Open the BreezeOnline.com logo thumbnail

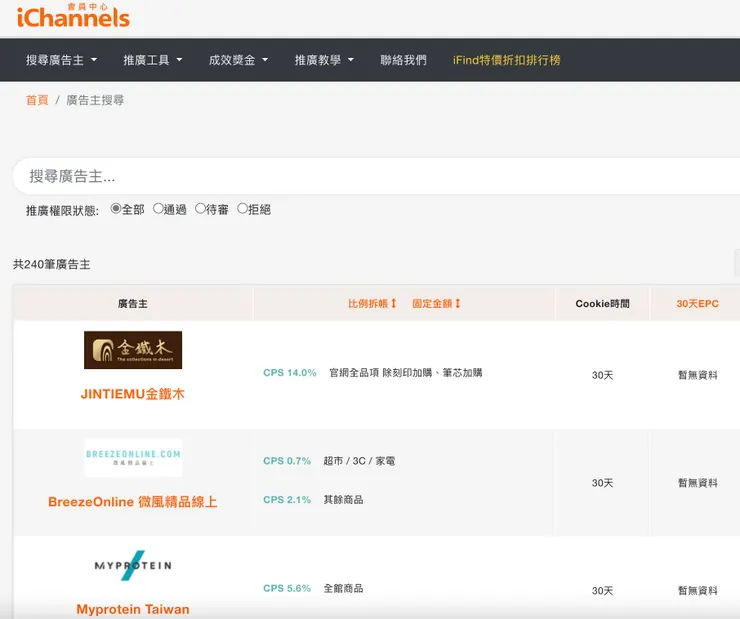tap(133, 458)
